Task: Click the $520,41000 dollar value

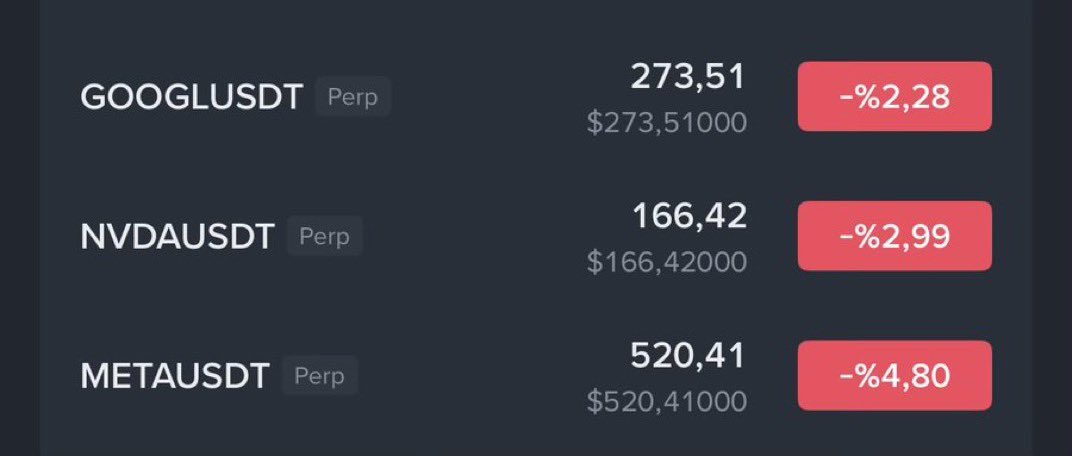Action: pos(667,401)
